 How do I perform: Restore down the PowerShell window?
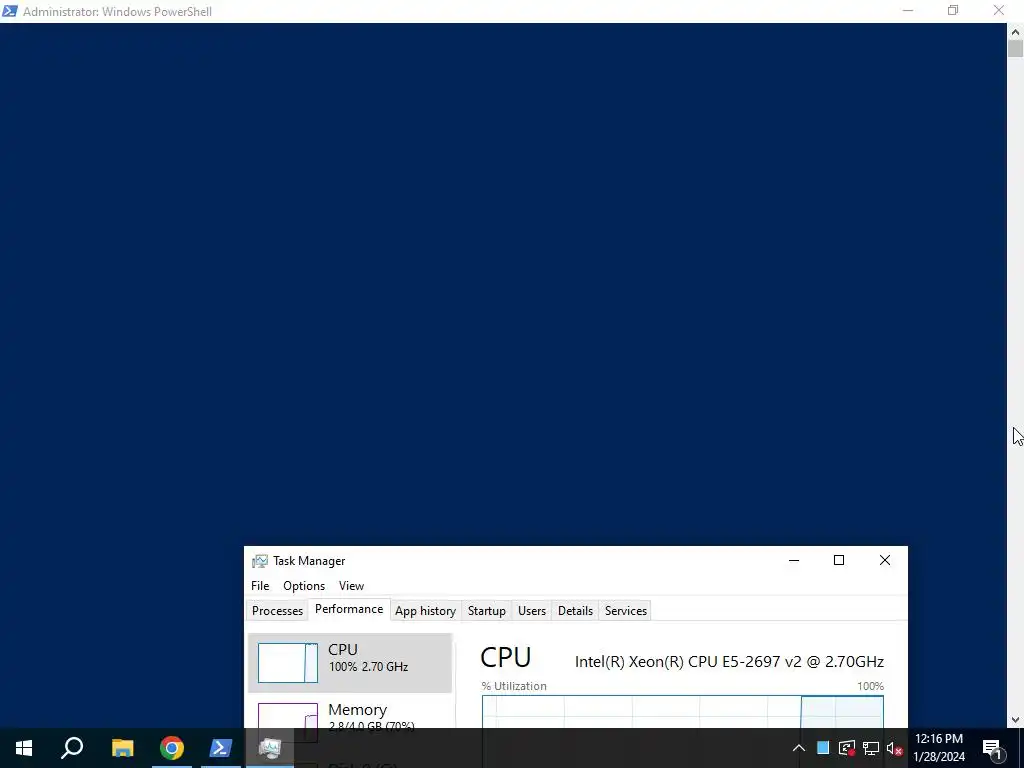(x=953, y=10)
